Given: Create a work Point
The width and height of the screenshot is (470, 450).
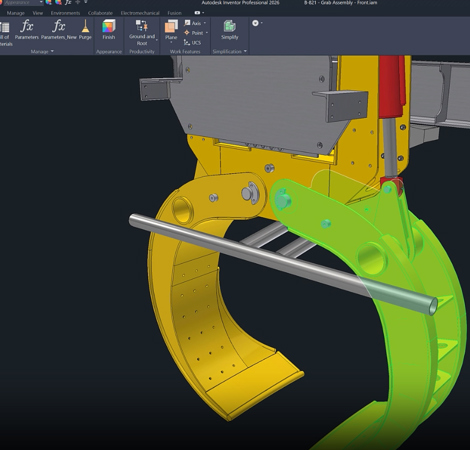Looking at the screenshot, I should (194, 33).
